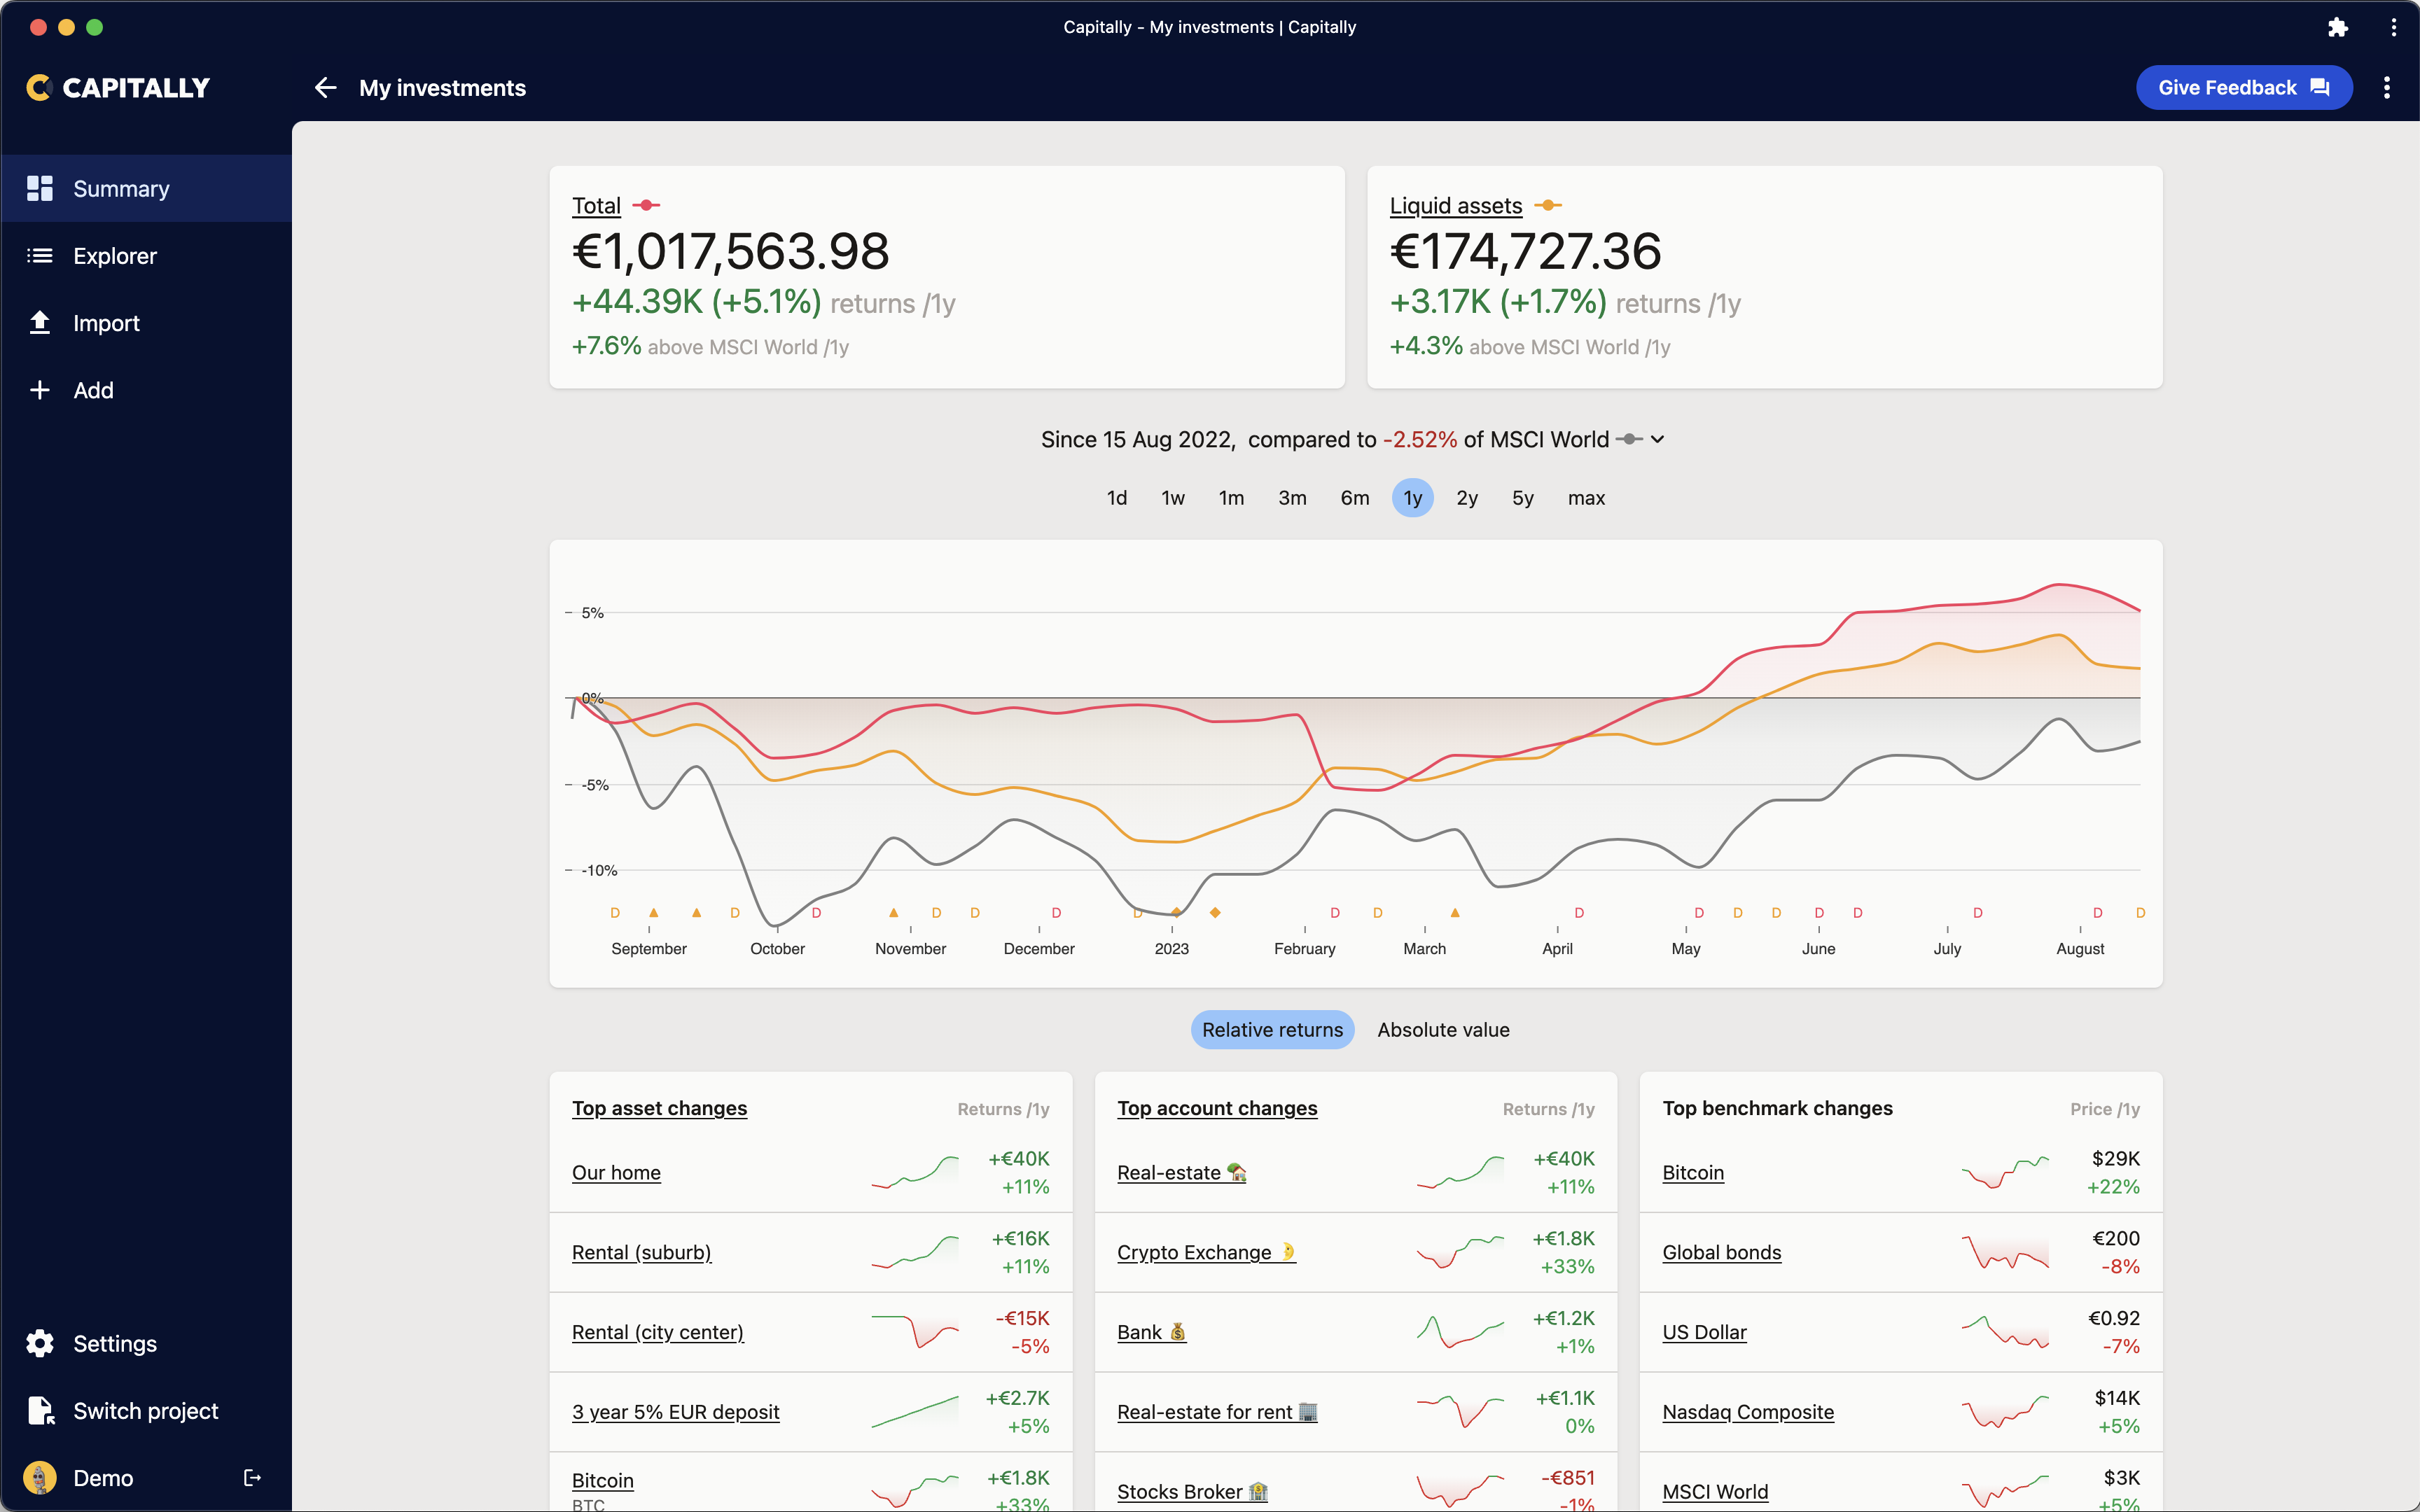Select the 1d time range
Screen dimensions: 2420x1512
[x=1116, y=497]
